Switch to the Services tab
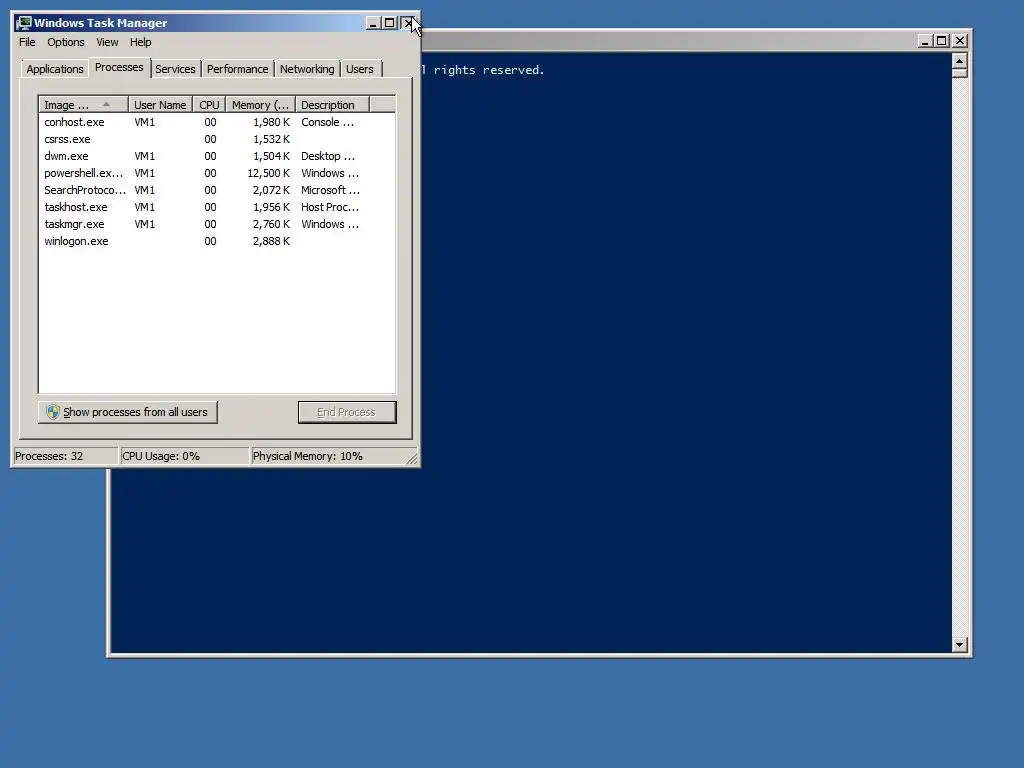This screenshot has width=1024, height=768. click(175, 69)
